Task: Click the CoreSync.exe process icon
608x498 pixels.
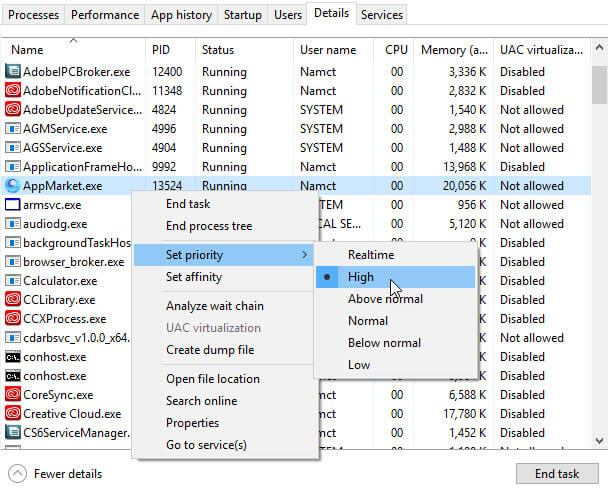Action: [13, 394]
